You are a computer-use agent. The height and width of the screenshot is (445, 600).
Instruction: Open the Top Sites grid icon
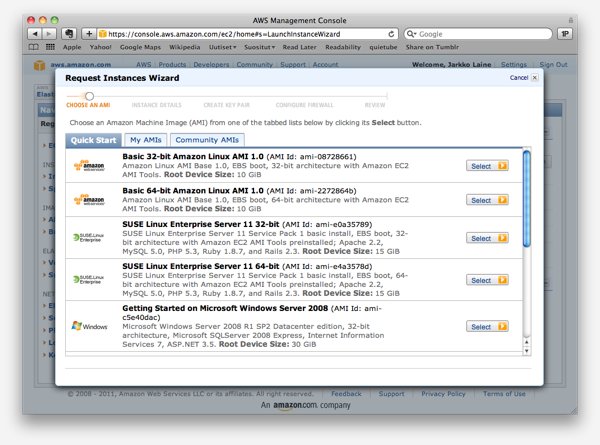(49, 46)
